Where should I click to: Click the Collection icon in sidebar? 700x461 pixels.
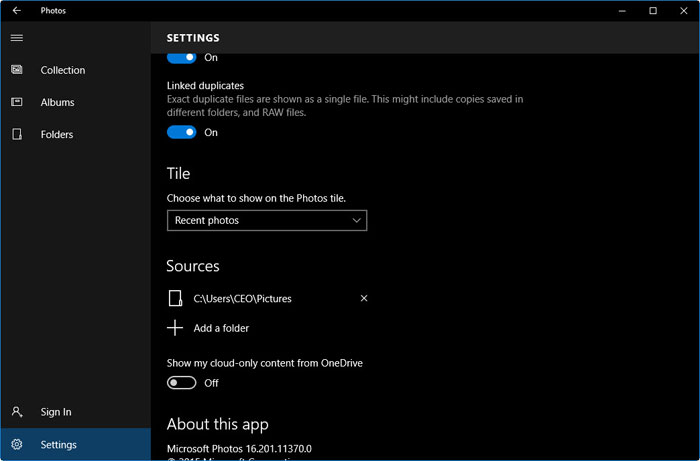17,70
